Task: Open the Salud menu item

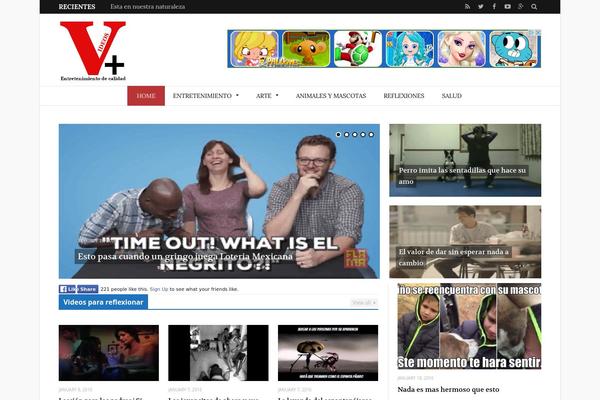Action: coord(452,96)
